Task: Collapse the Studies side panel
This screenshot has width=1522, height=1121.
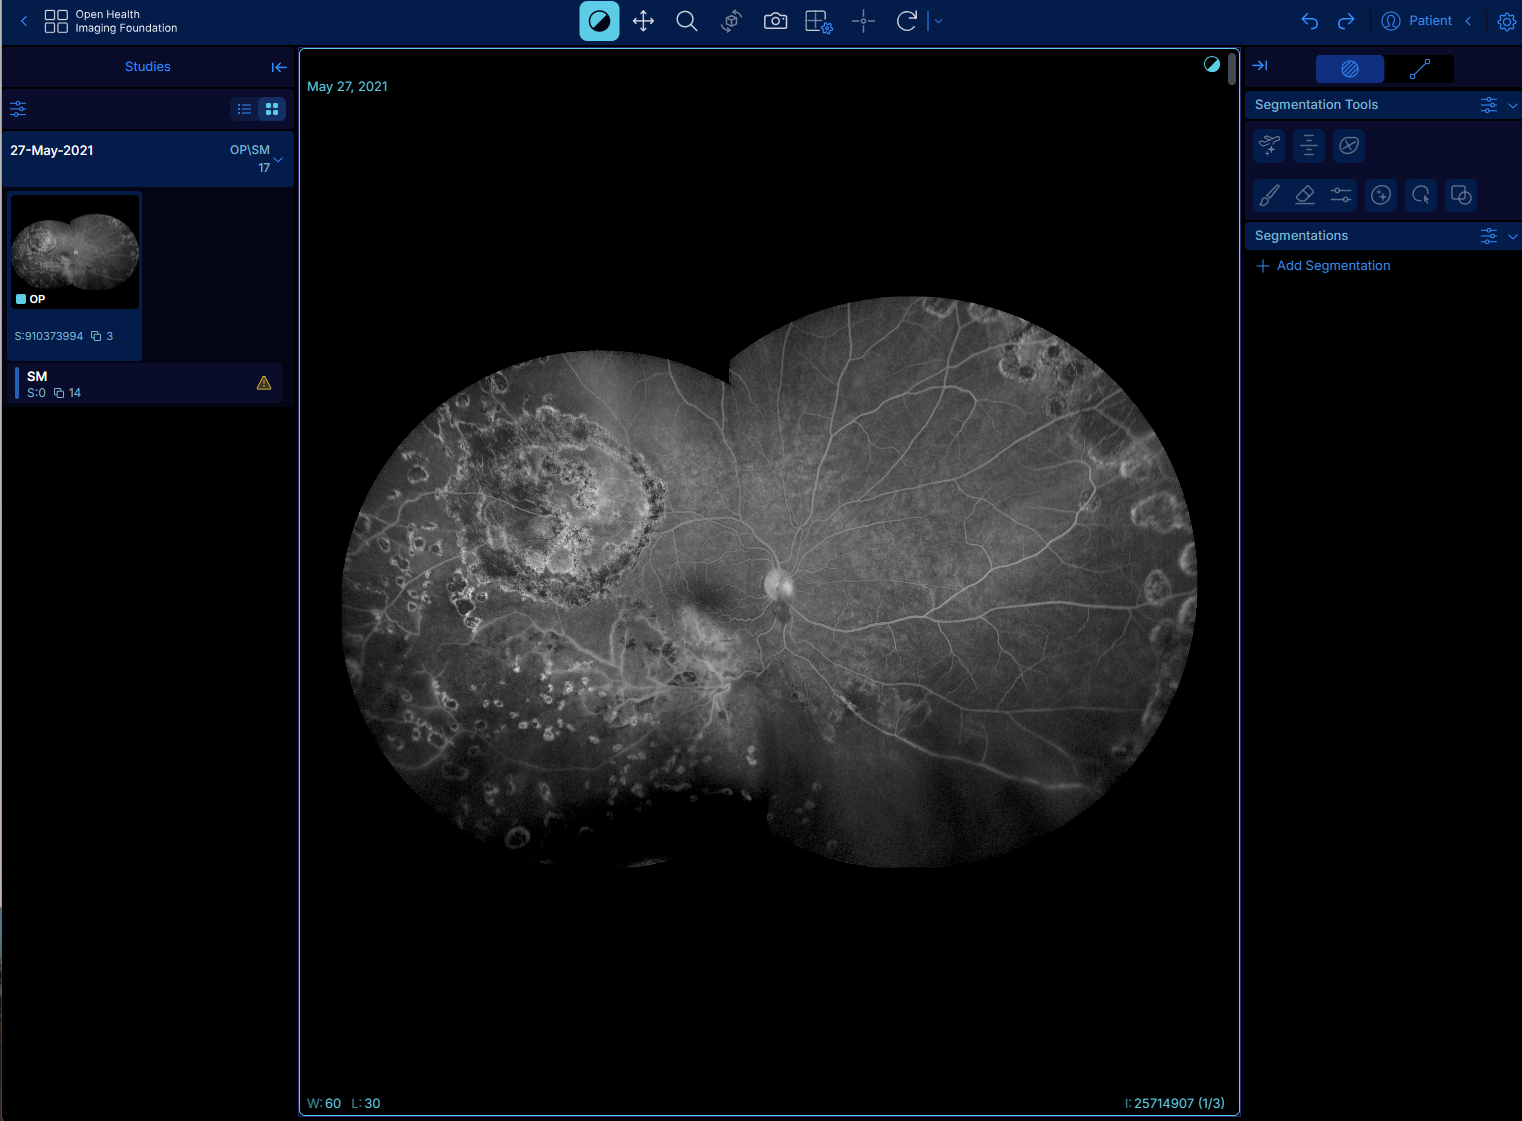Action: click(279, 67)
